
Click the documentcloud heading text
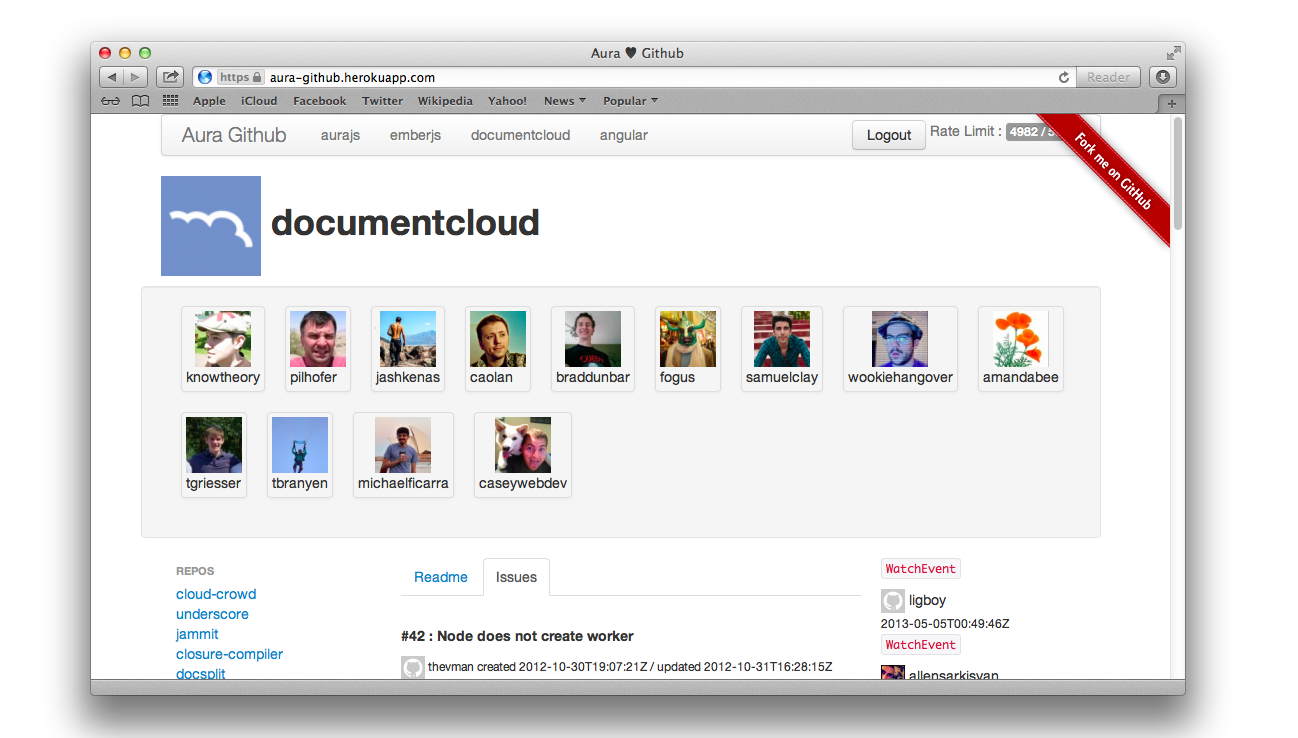coord(405,222)
